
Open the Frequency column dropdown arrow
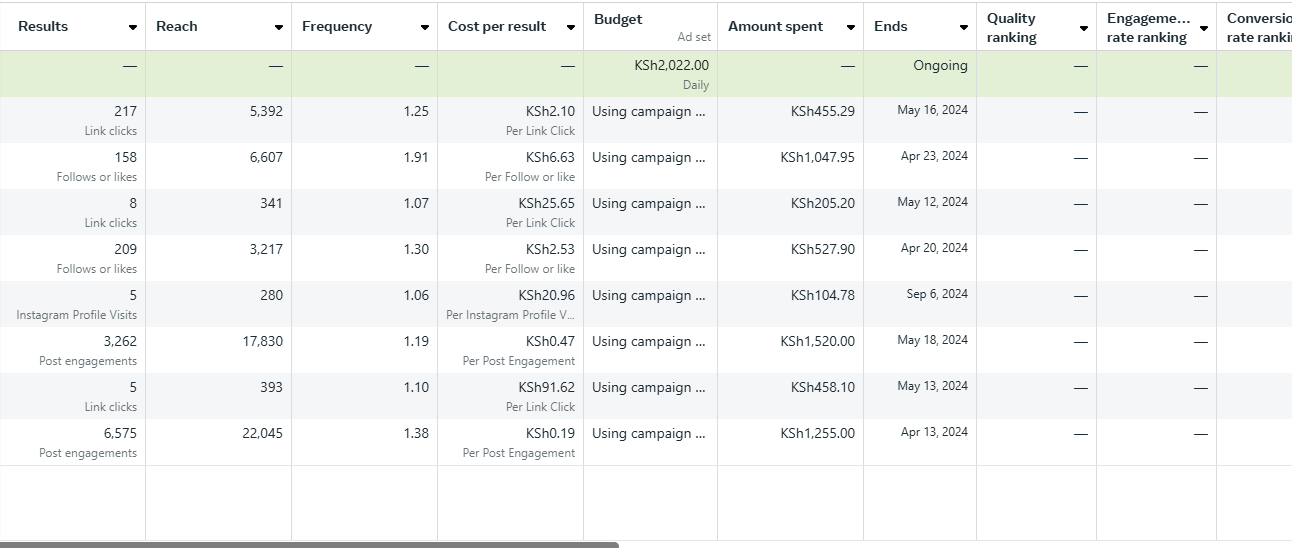(x=425, y=27)
